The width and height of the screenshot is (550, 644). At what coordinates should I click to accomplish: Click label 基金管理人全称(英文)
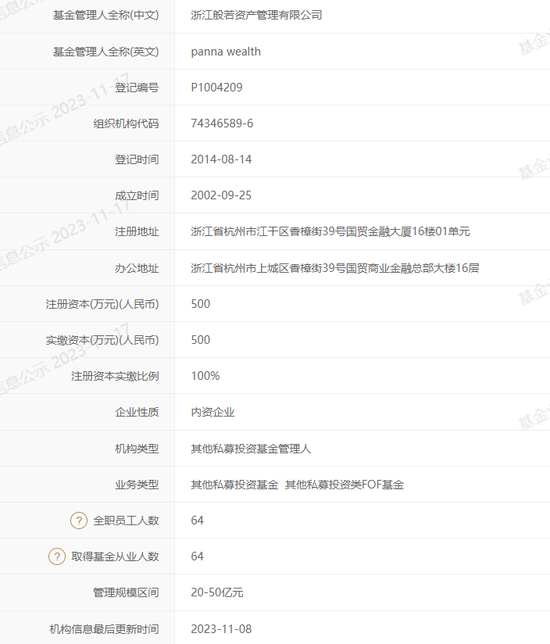click(106, 52)
